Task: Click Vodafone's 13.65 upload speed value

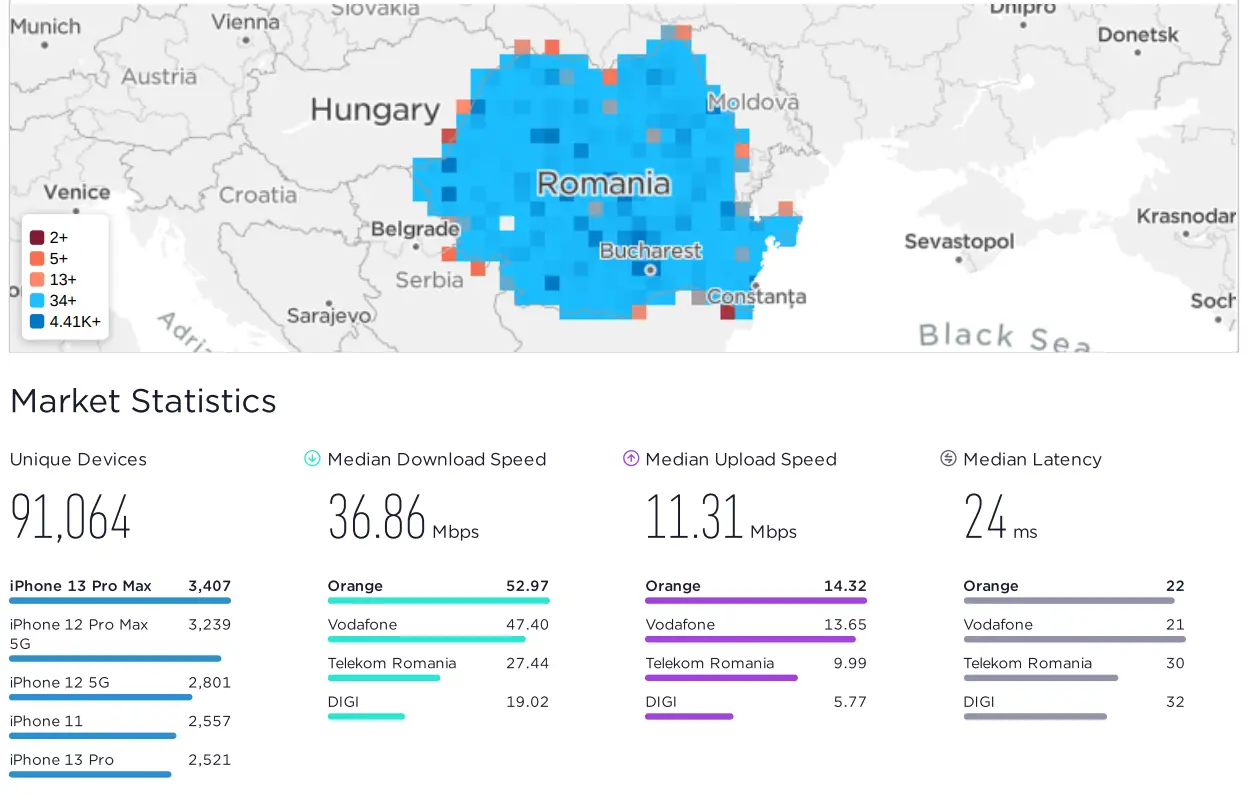Action: click(845, 625)
